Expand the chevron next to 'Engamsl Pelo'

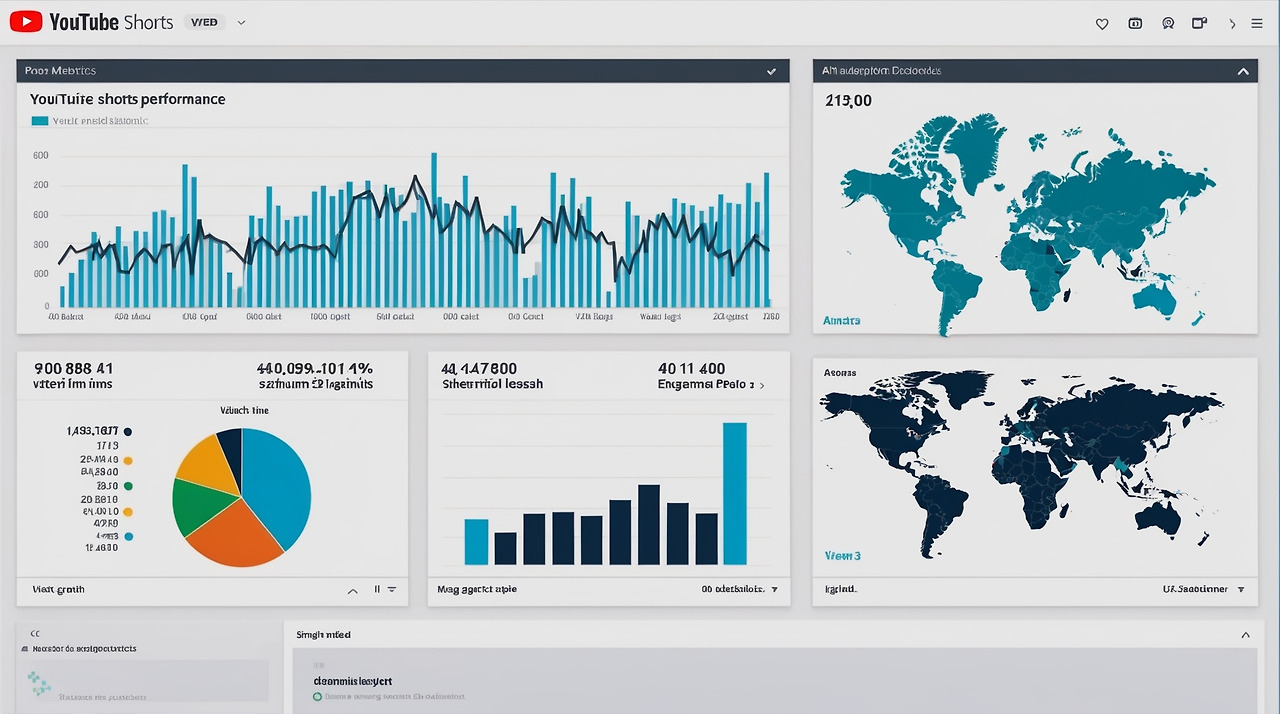(762, 385)
